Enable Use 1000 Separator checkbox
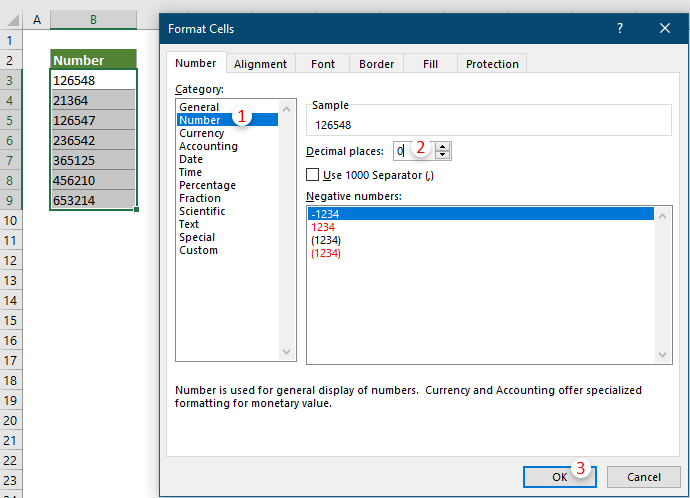 click(313, 175)
